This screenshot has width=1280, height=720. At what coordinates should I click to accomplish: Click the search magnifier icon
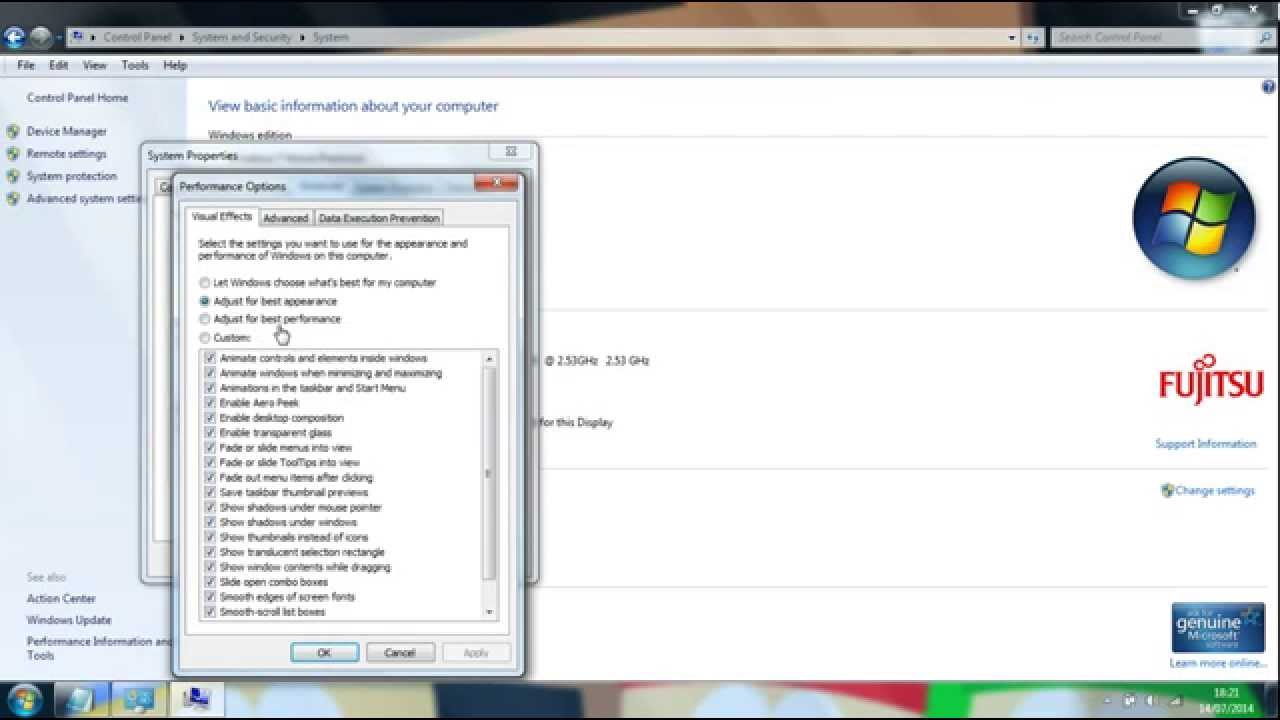pyautogui.click(x=1265, y=37)
